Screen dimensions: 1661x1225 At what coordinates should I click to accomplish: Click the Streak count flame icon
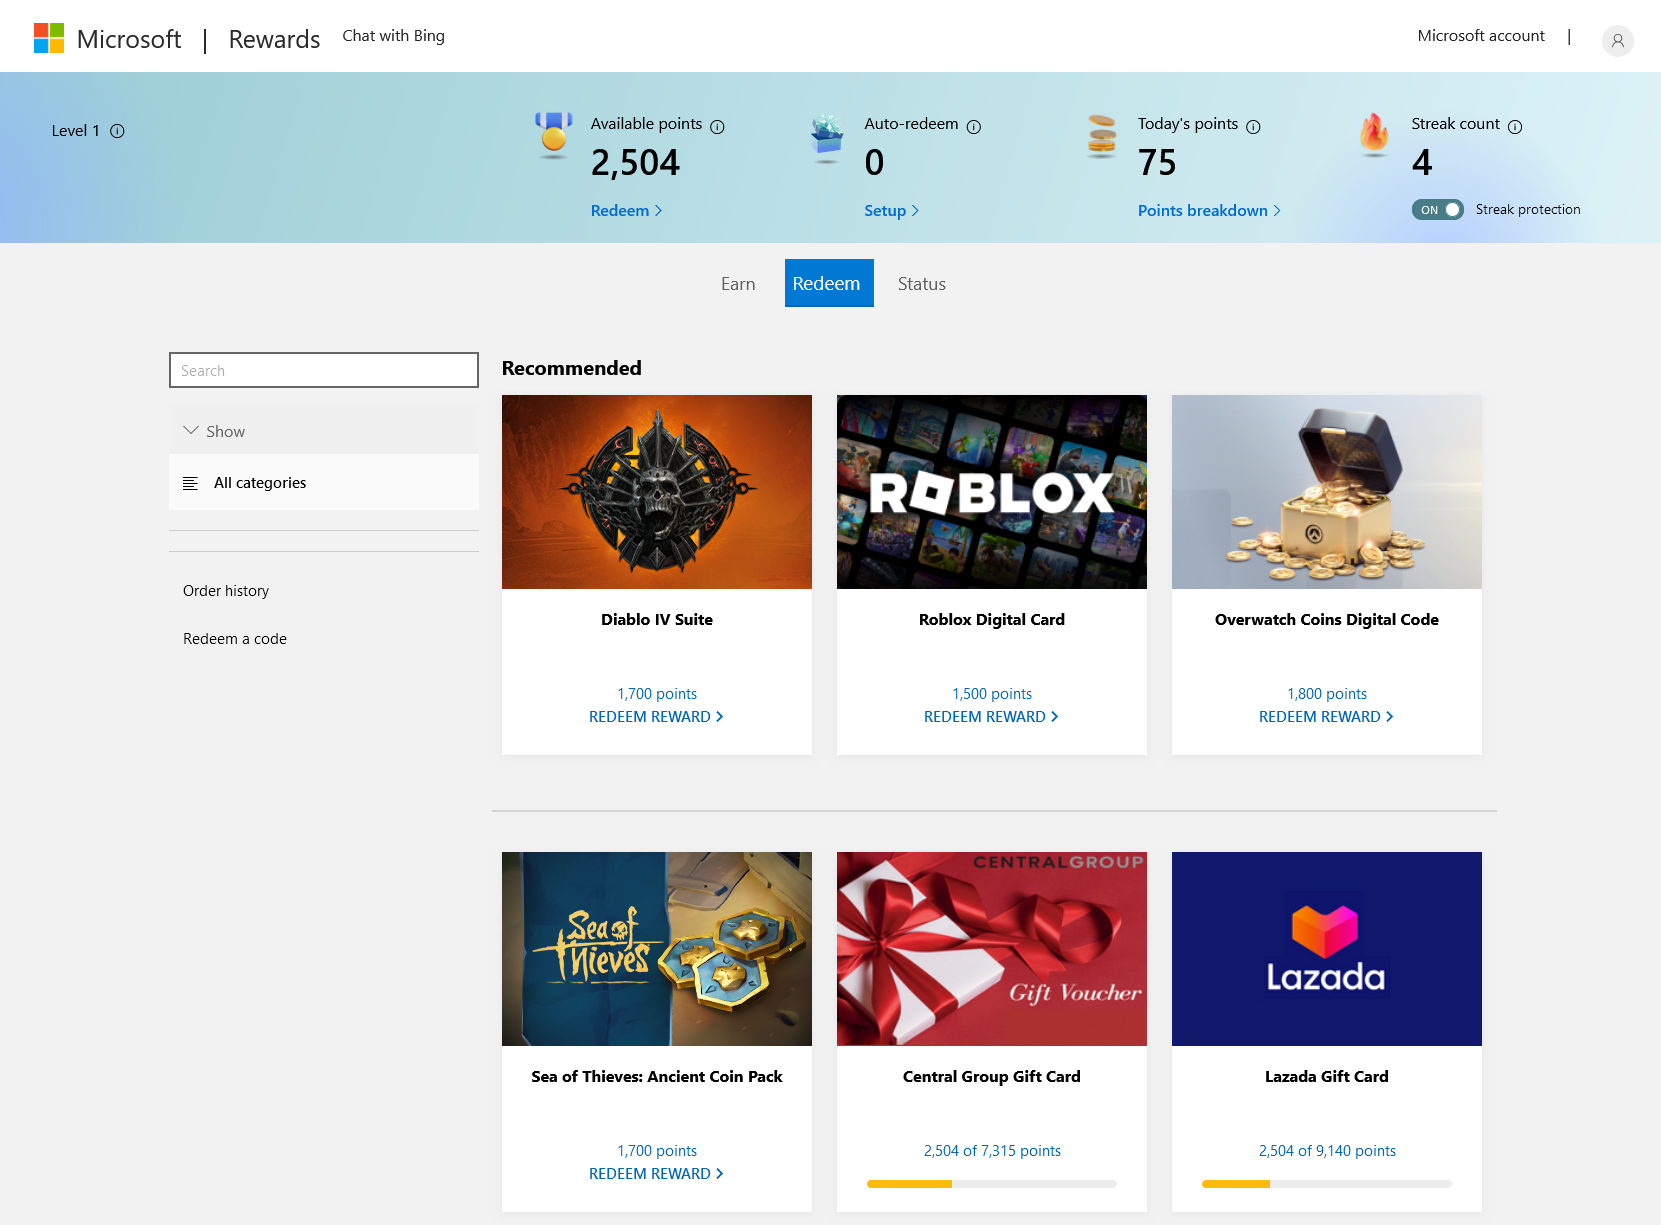1374,134
